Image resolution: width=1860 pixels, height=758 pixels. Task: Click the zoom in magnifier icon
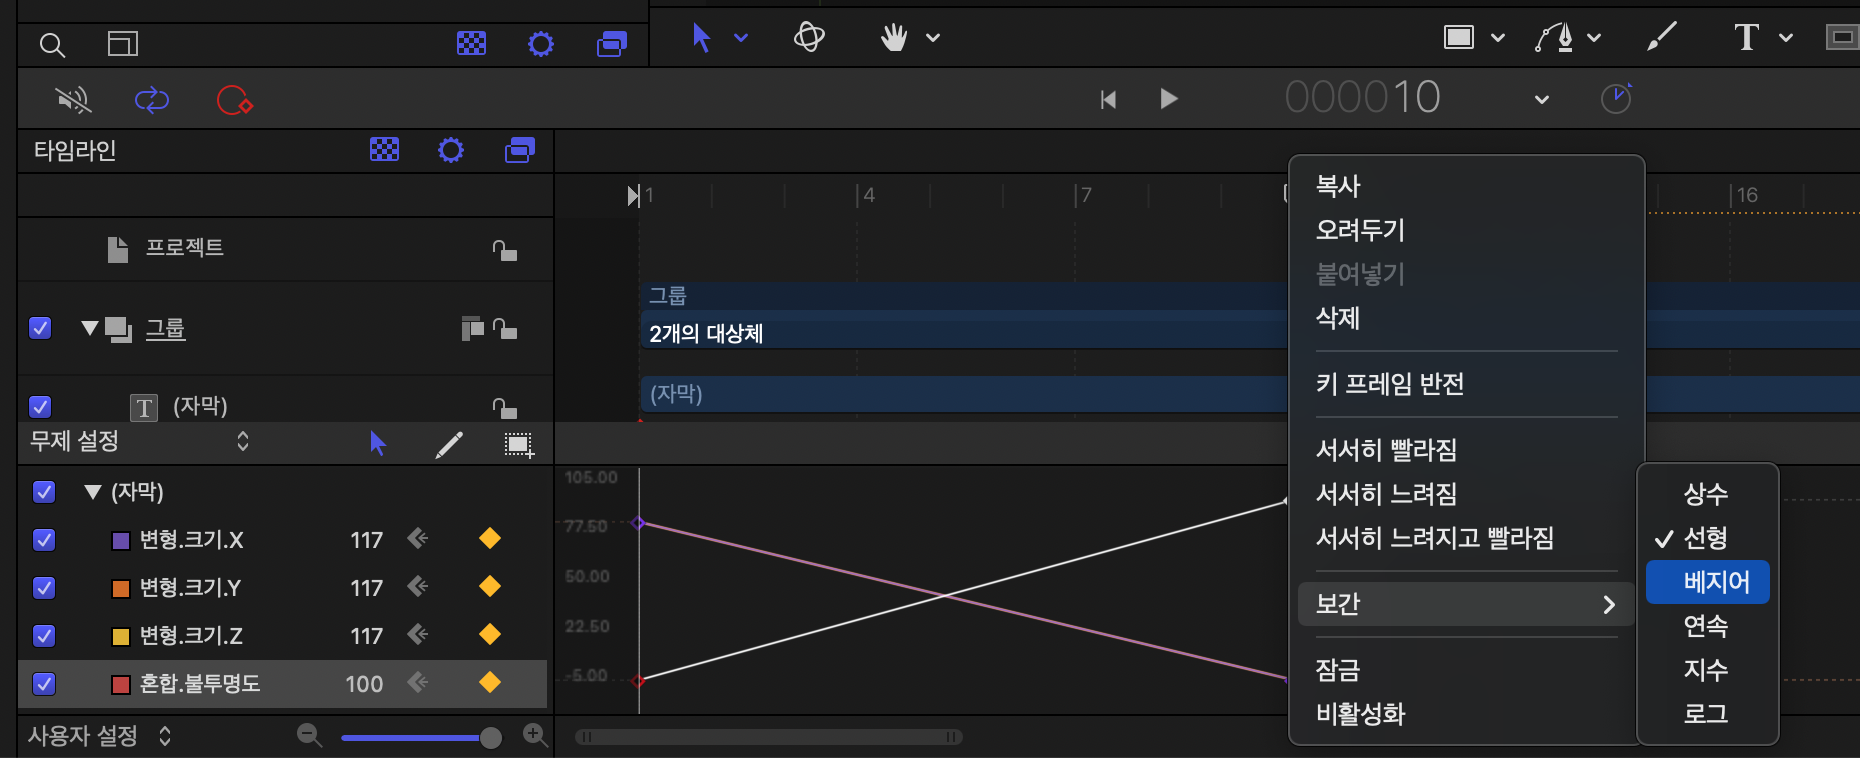pyautogui.click(x=535, y=736)
